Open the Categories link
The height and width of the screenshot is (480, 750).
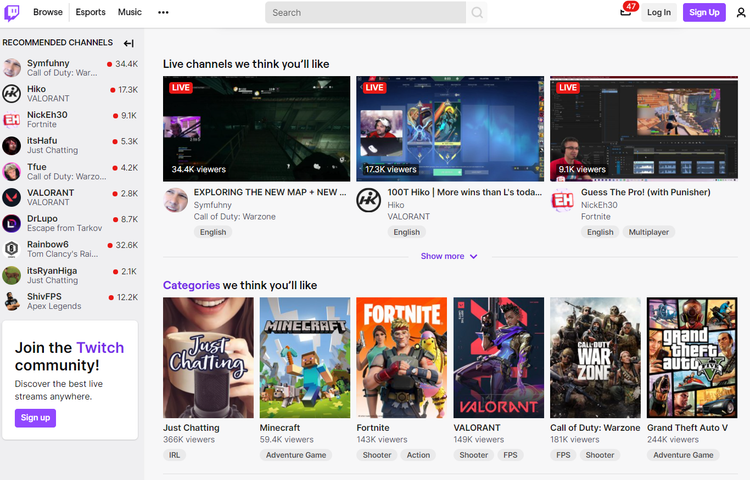point(191,285)
